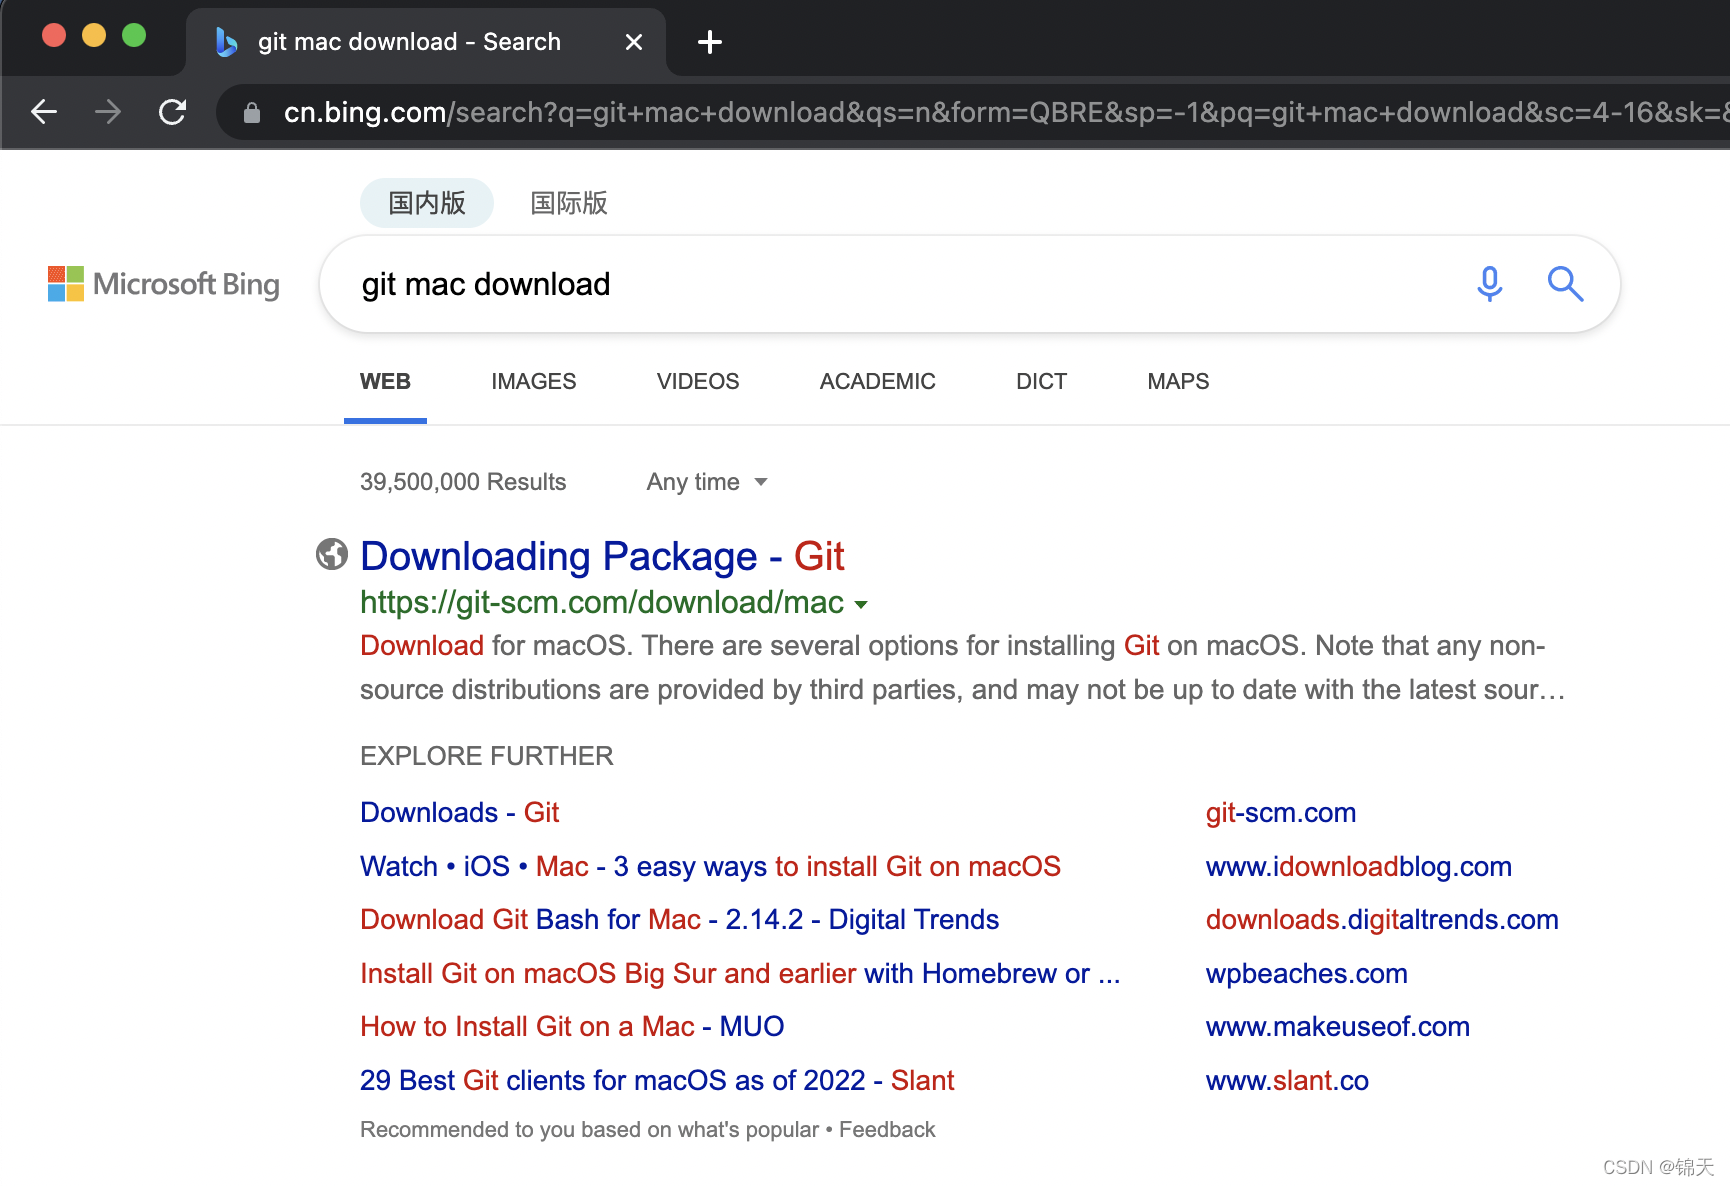Open 'How to Install Git on a Mac - MUO'

572,1026
